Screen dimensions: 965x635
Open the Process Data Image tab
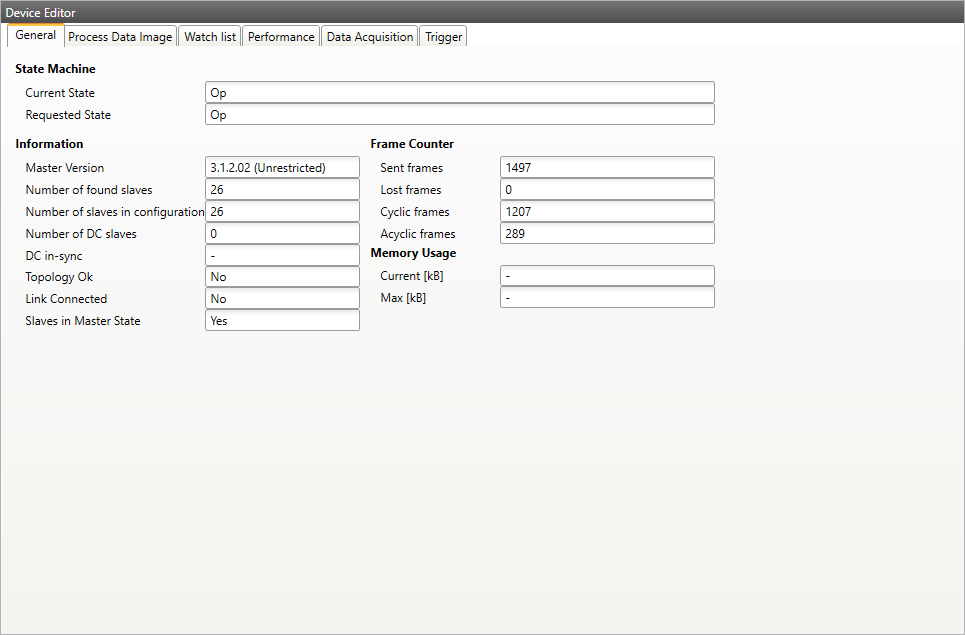[x=120, y=37]
